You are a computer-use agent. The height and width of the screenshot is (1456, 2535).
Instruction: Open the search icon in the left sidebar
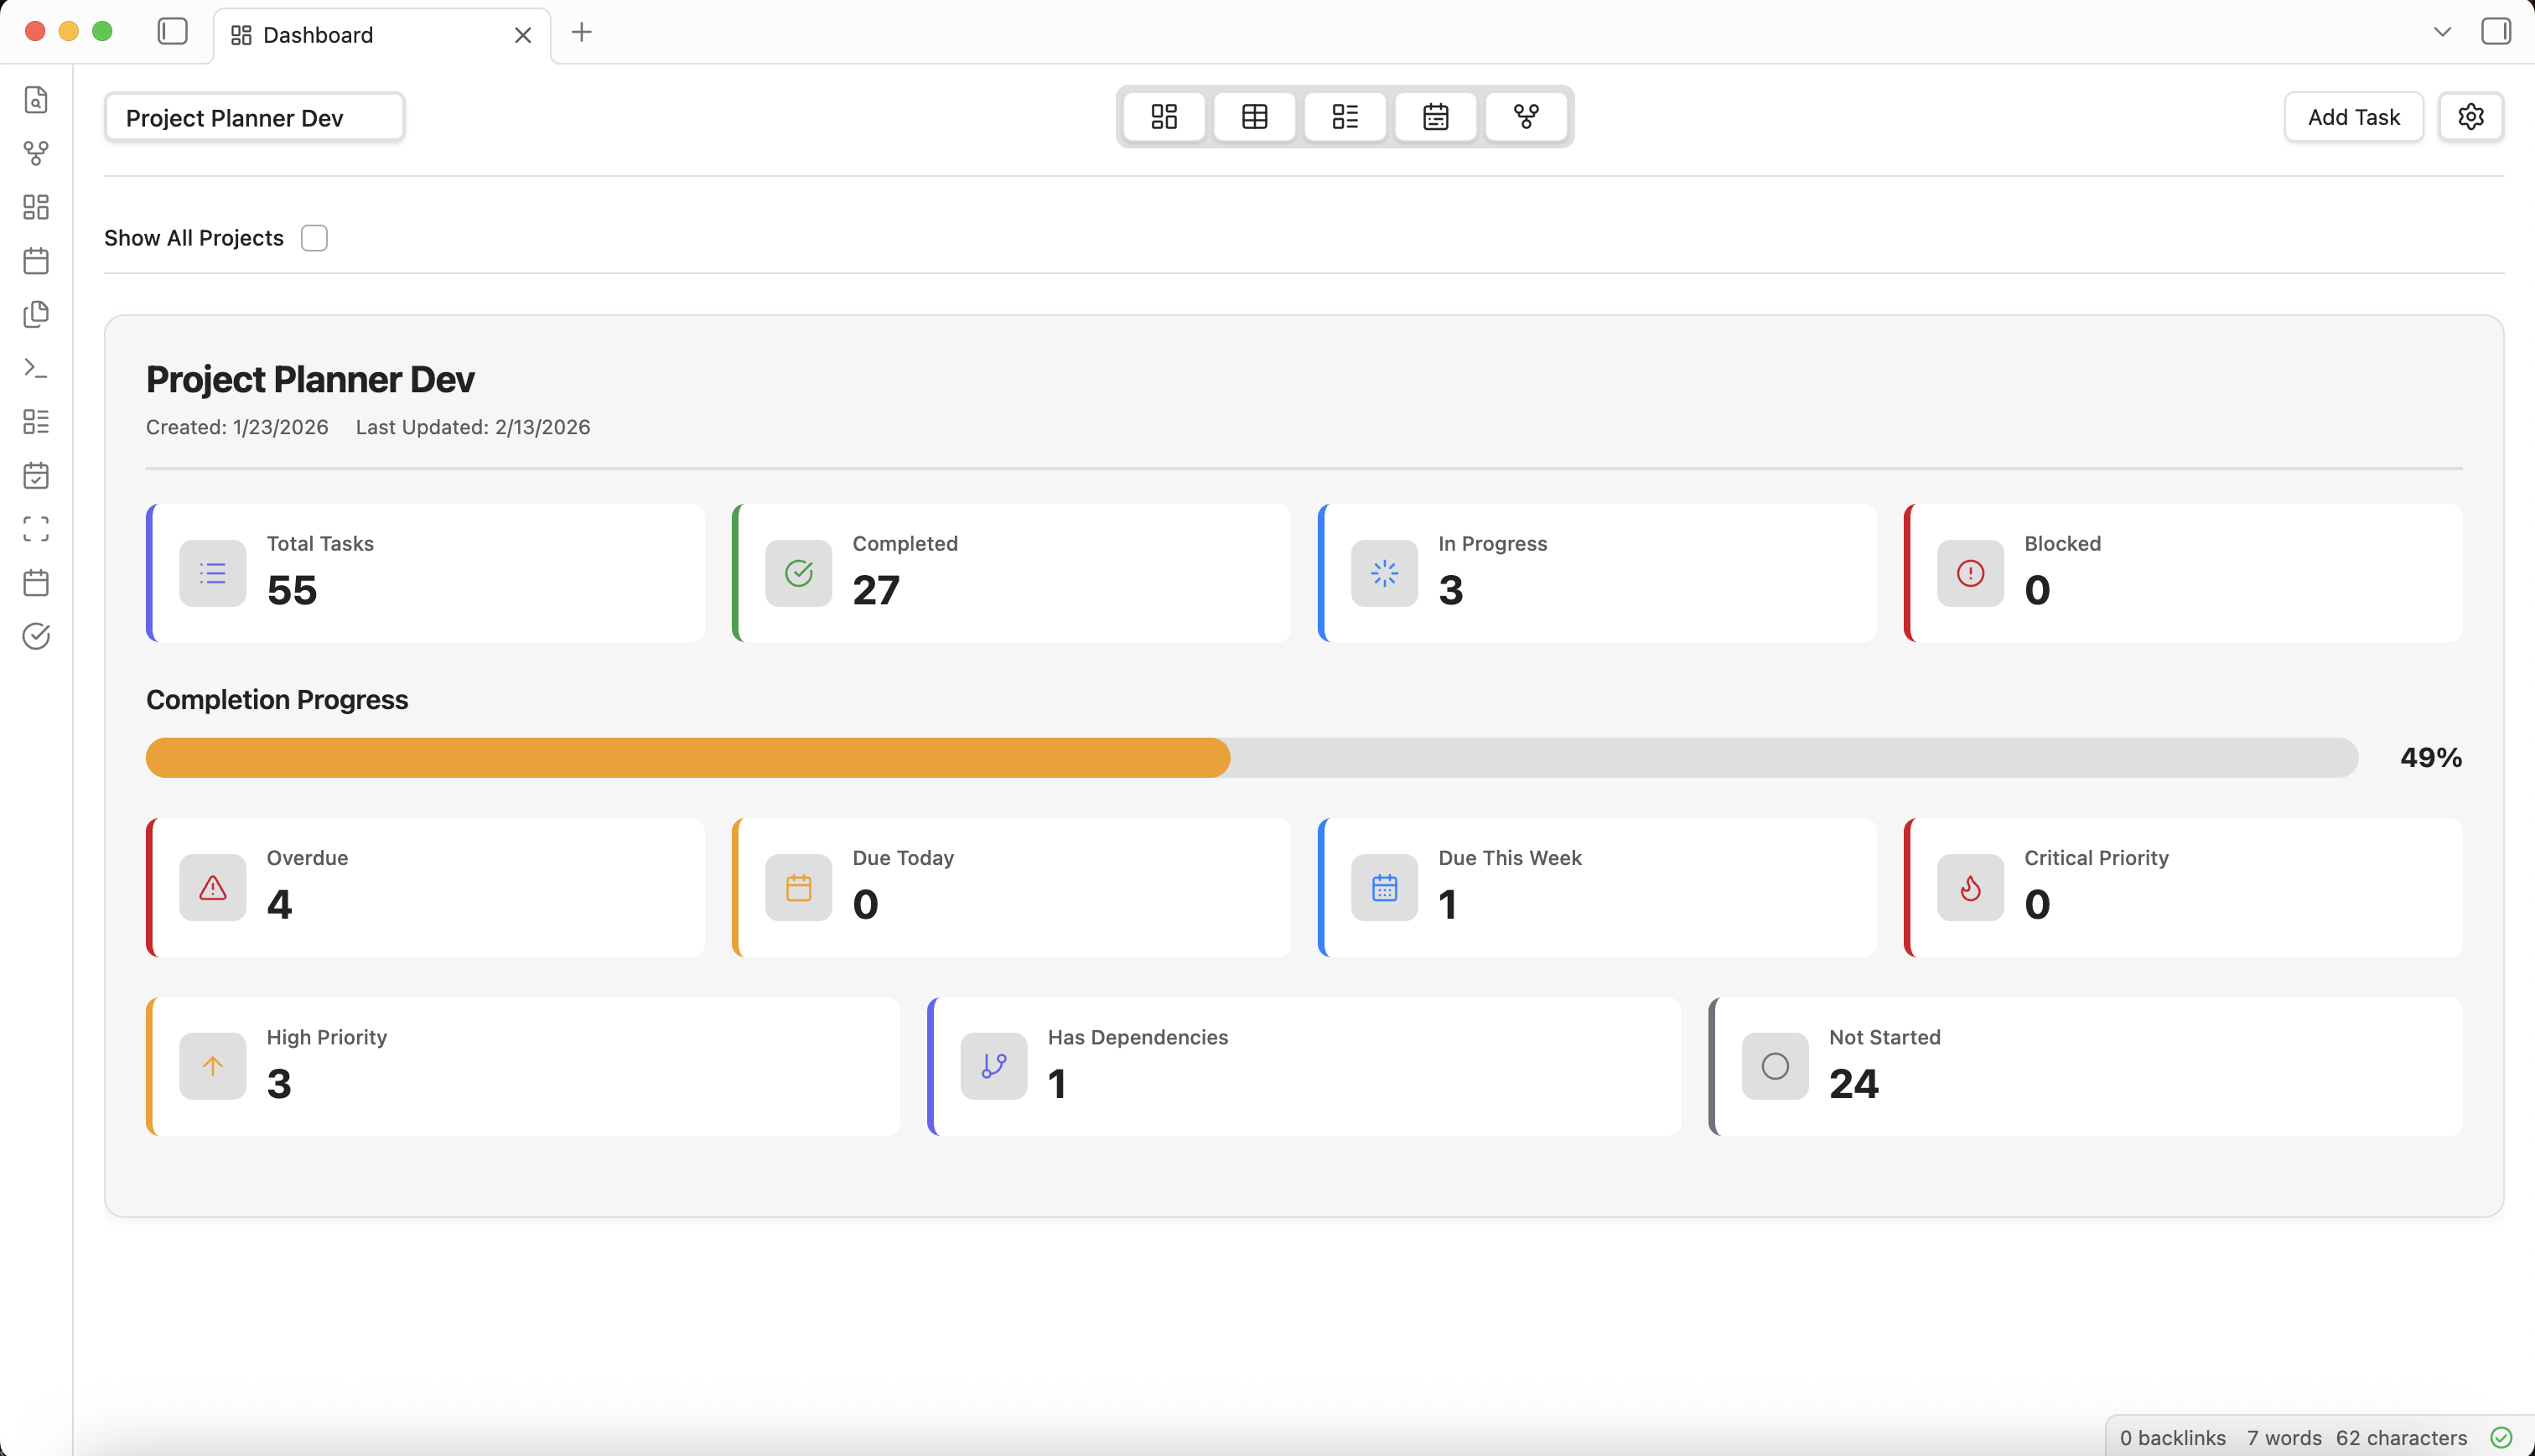(x=36, y=100)
